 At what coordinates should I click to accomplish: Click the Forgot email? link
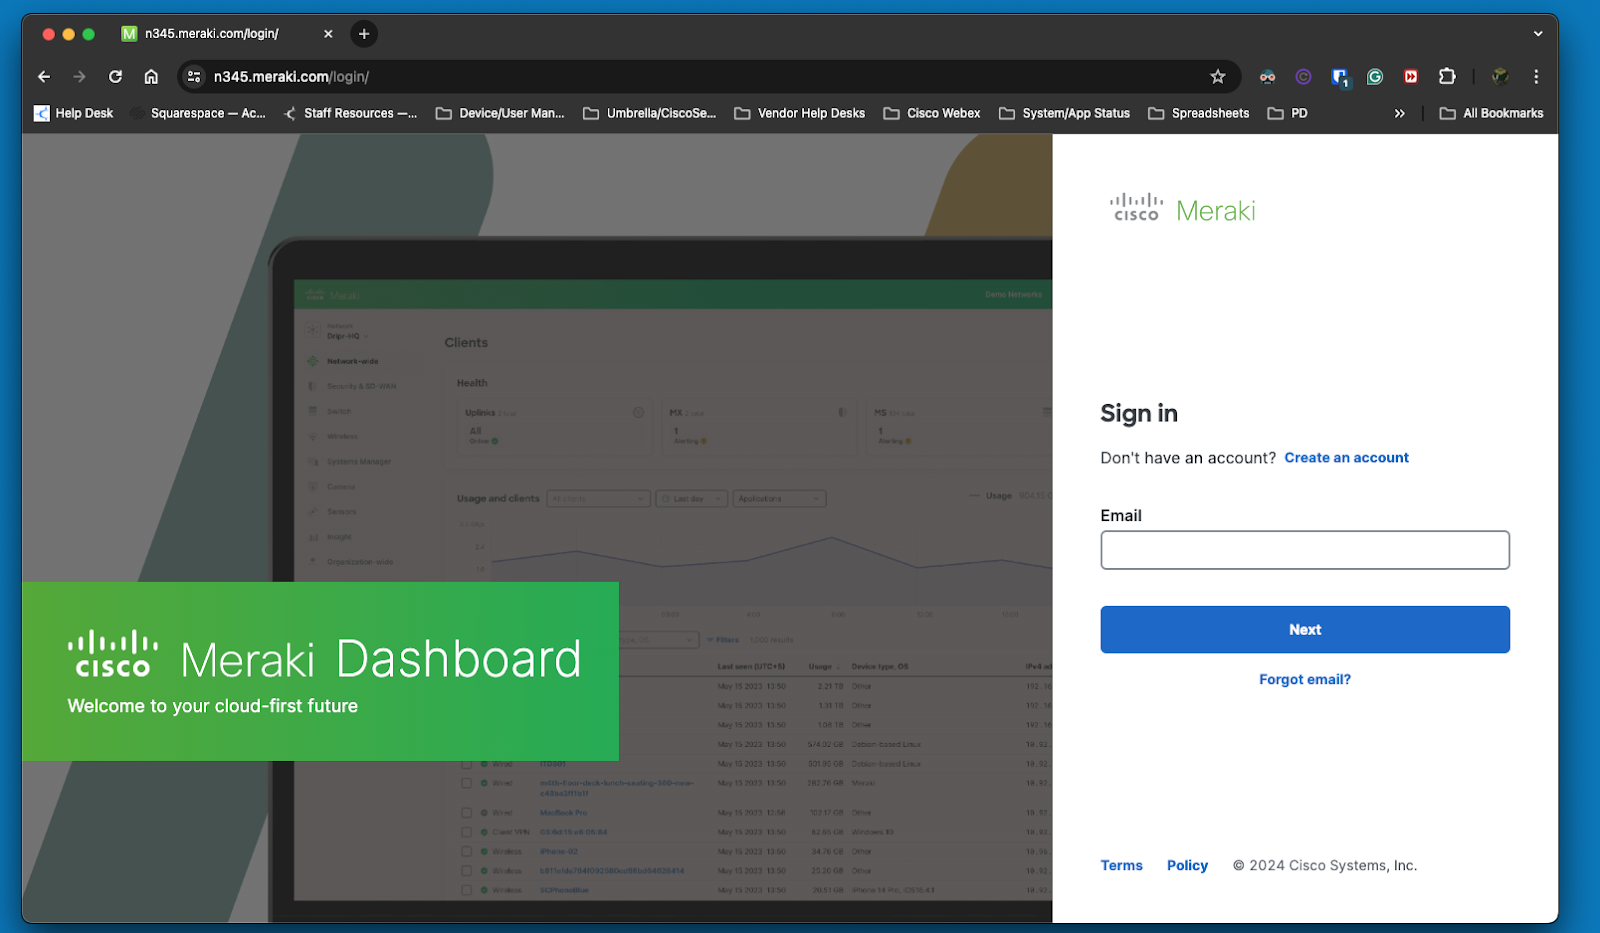[1304, 680]
